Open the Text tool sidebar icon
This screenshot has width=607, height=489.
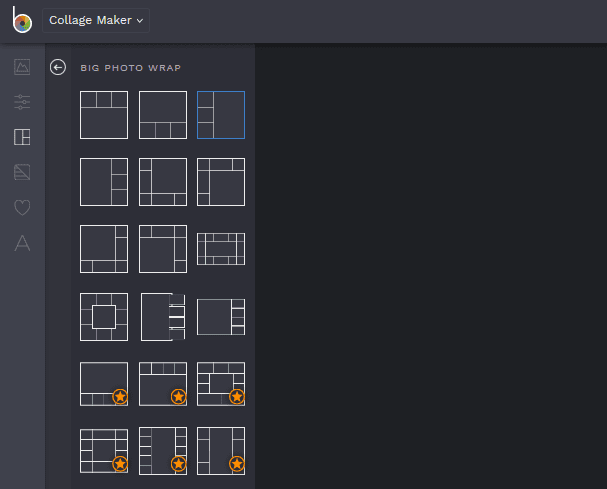click(x=22, y=243)
